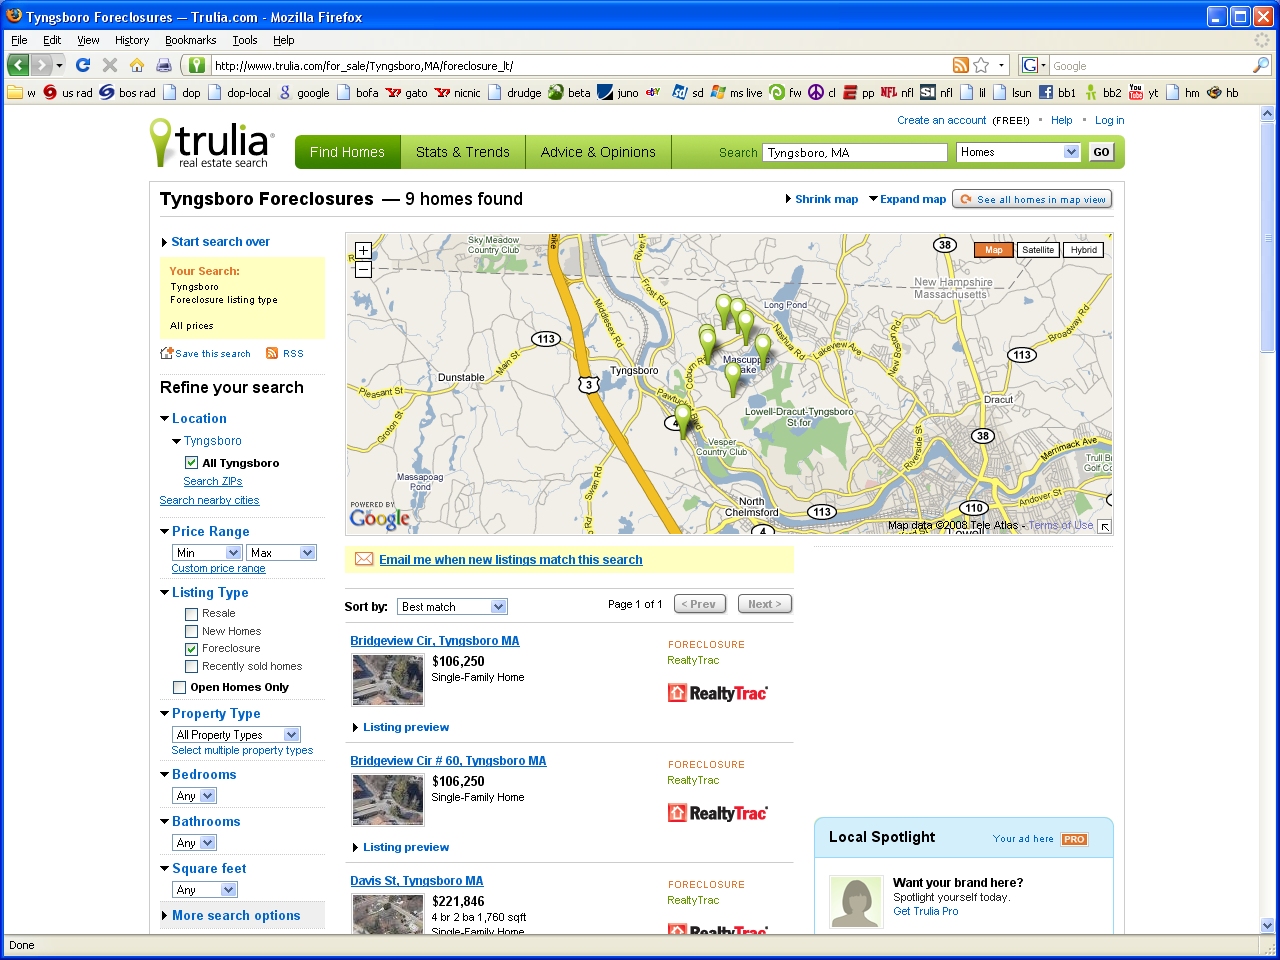
Task: Click the browser Forward arrow button
Action: (42, 65)
